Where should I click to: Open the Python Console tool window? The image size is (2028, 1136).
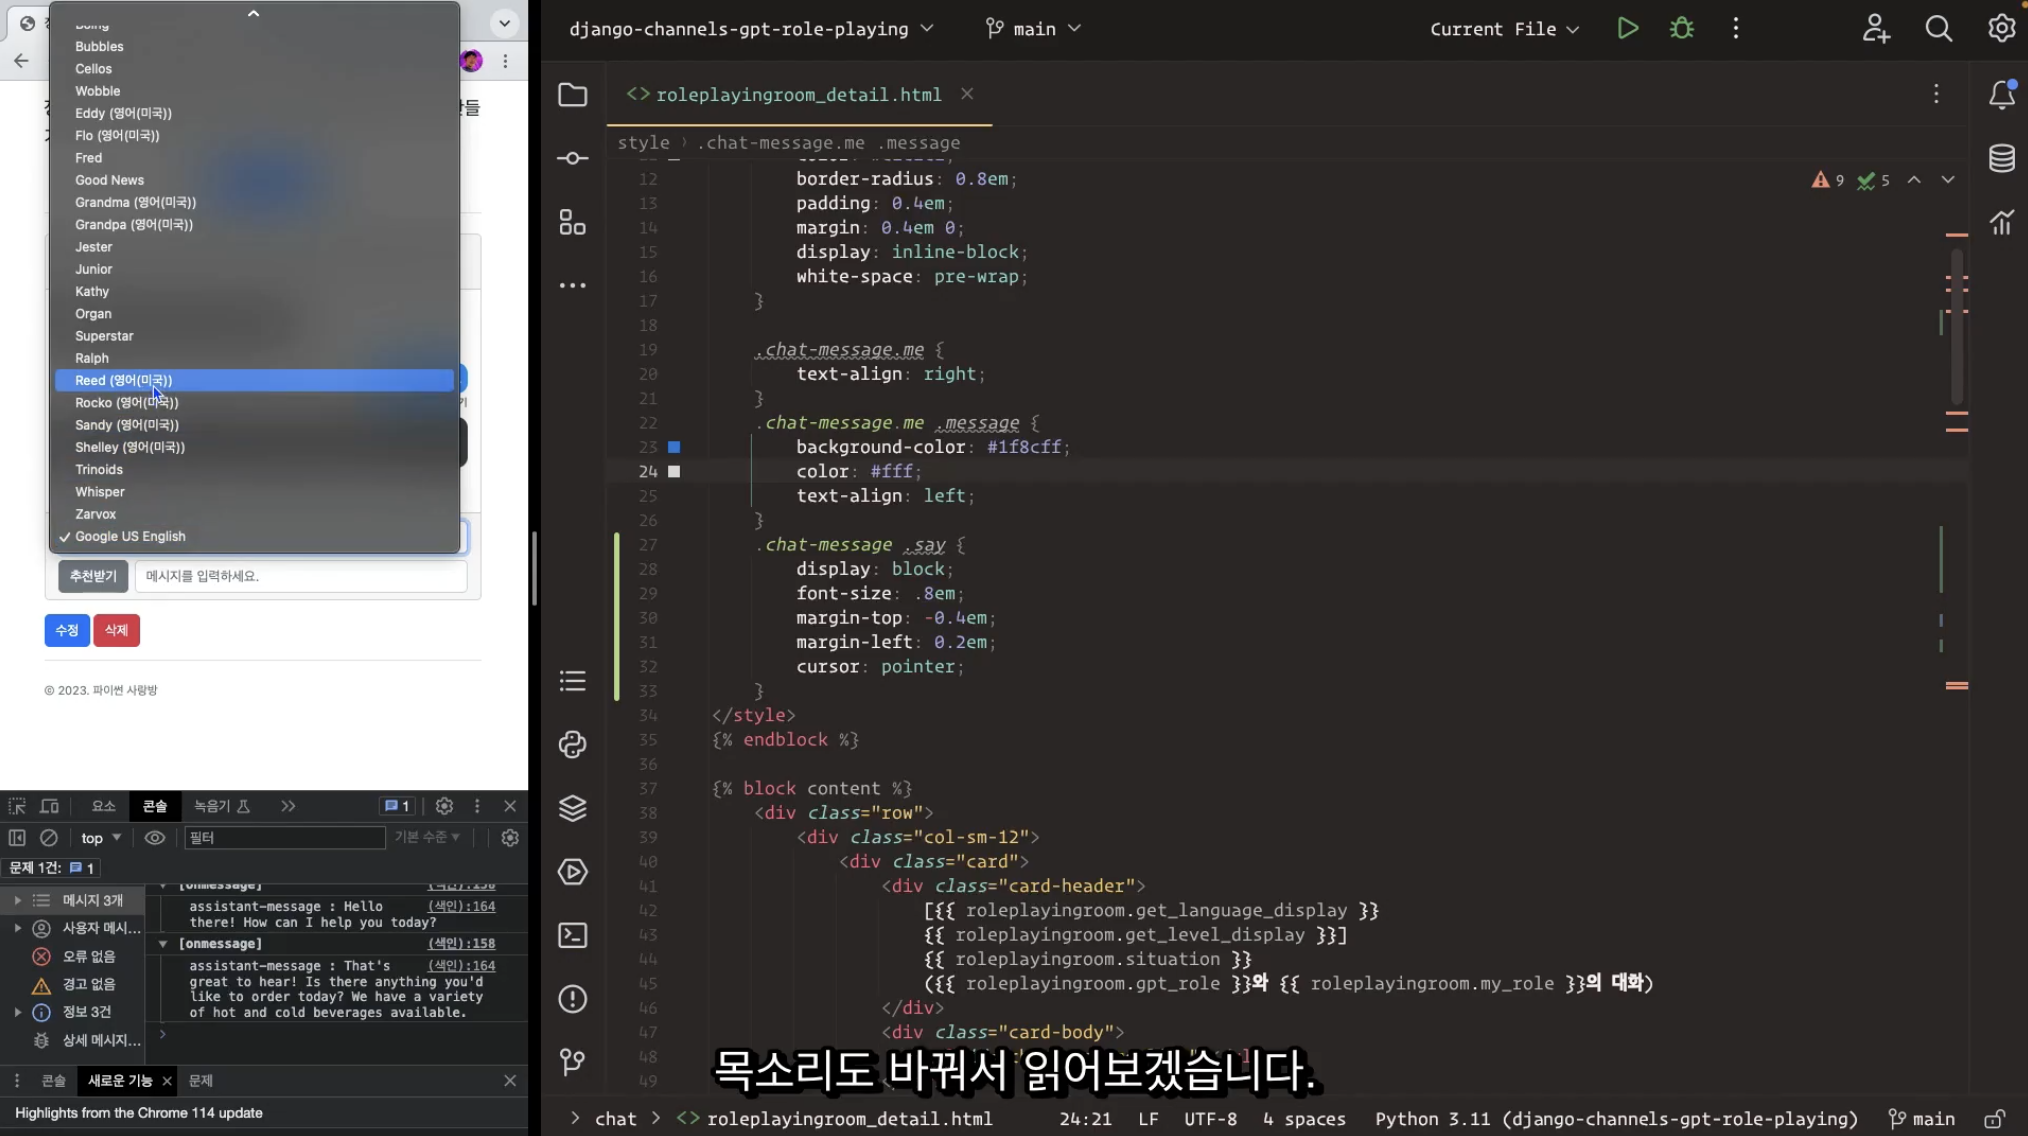(572, 744)
